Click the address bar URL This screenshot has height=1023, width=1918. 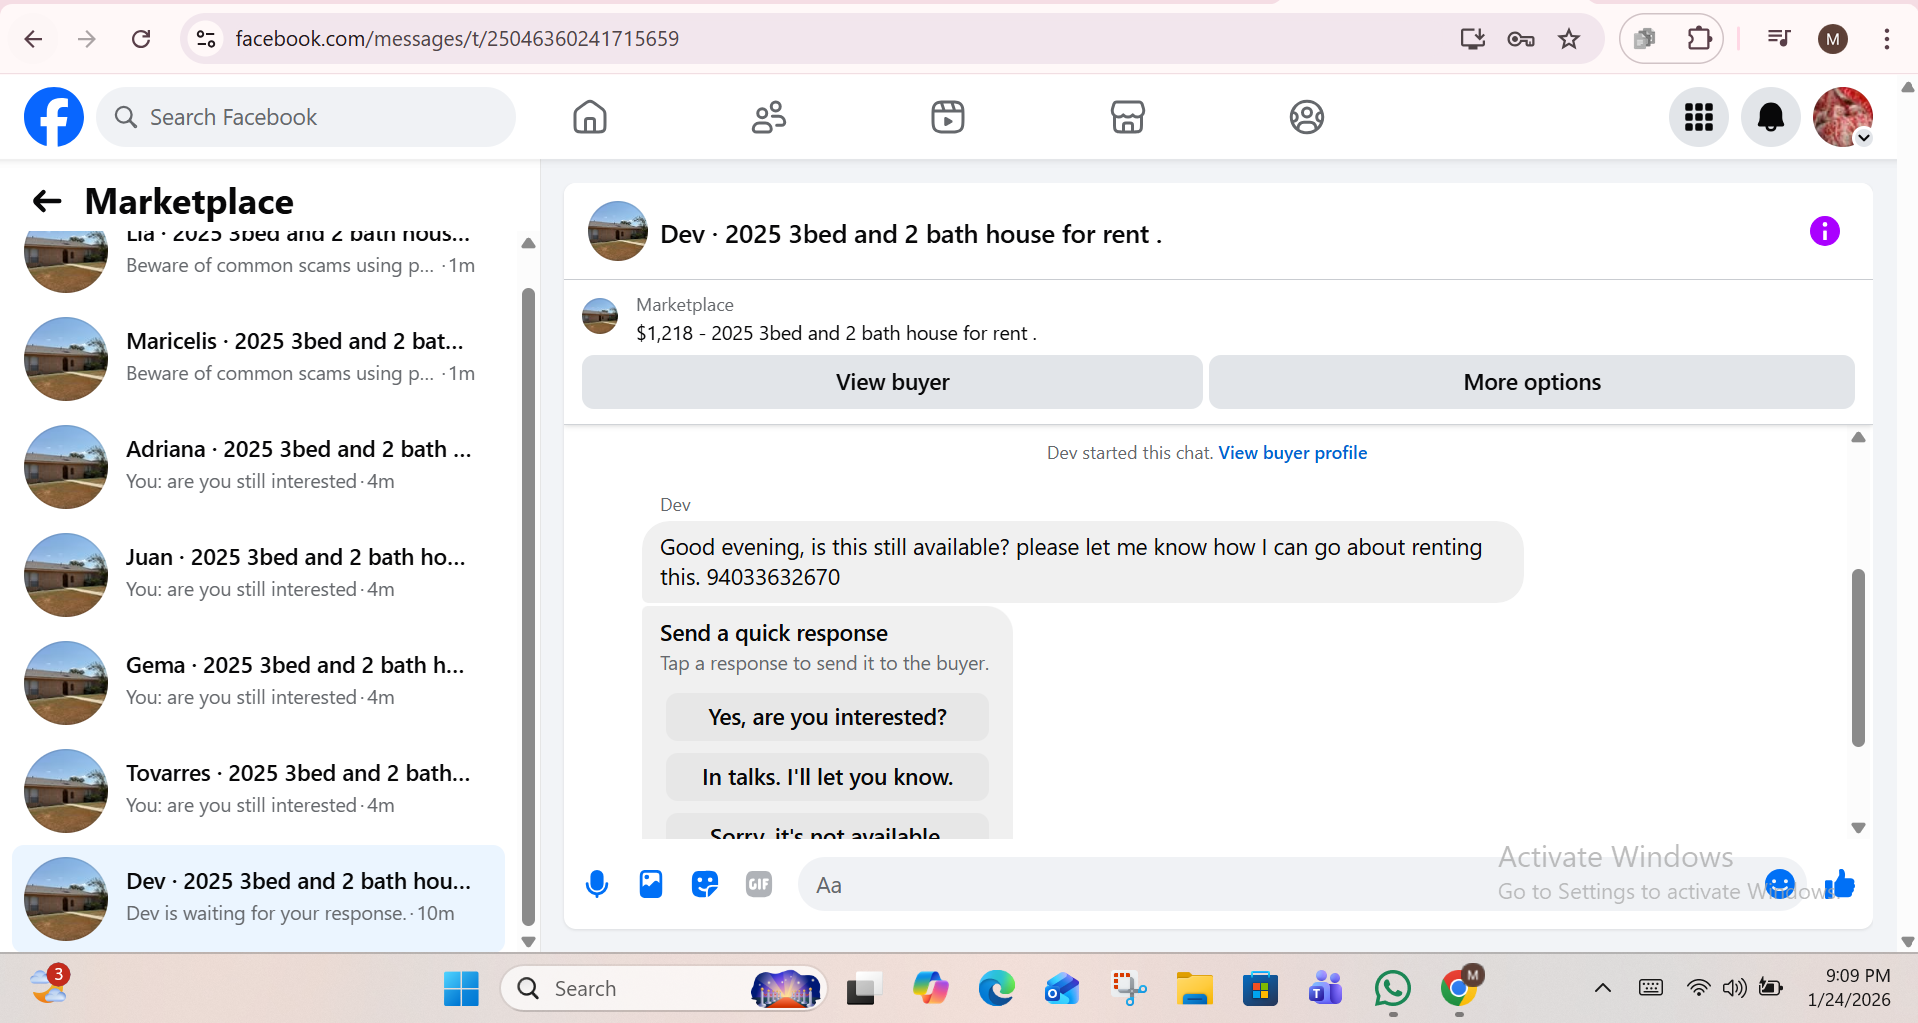pyautogui.click(x=457, y=39)
